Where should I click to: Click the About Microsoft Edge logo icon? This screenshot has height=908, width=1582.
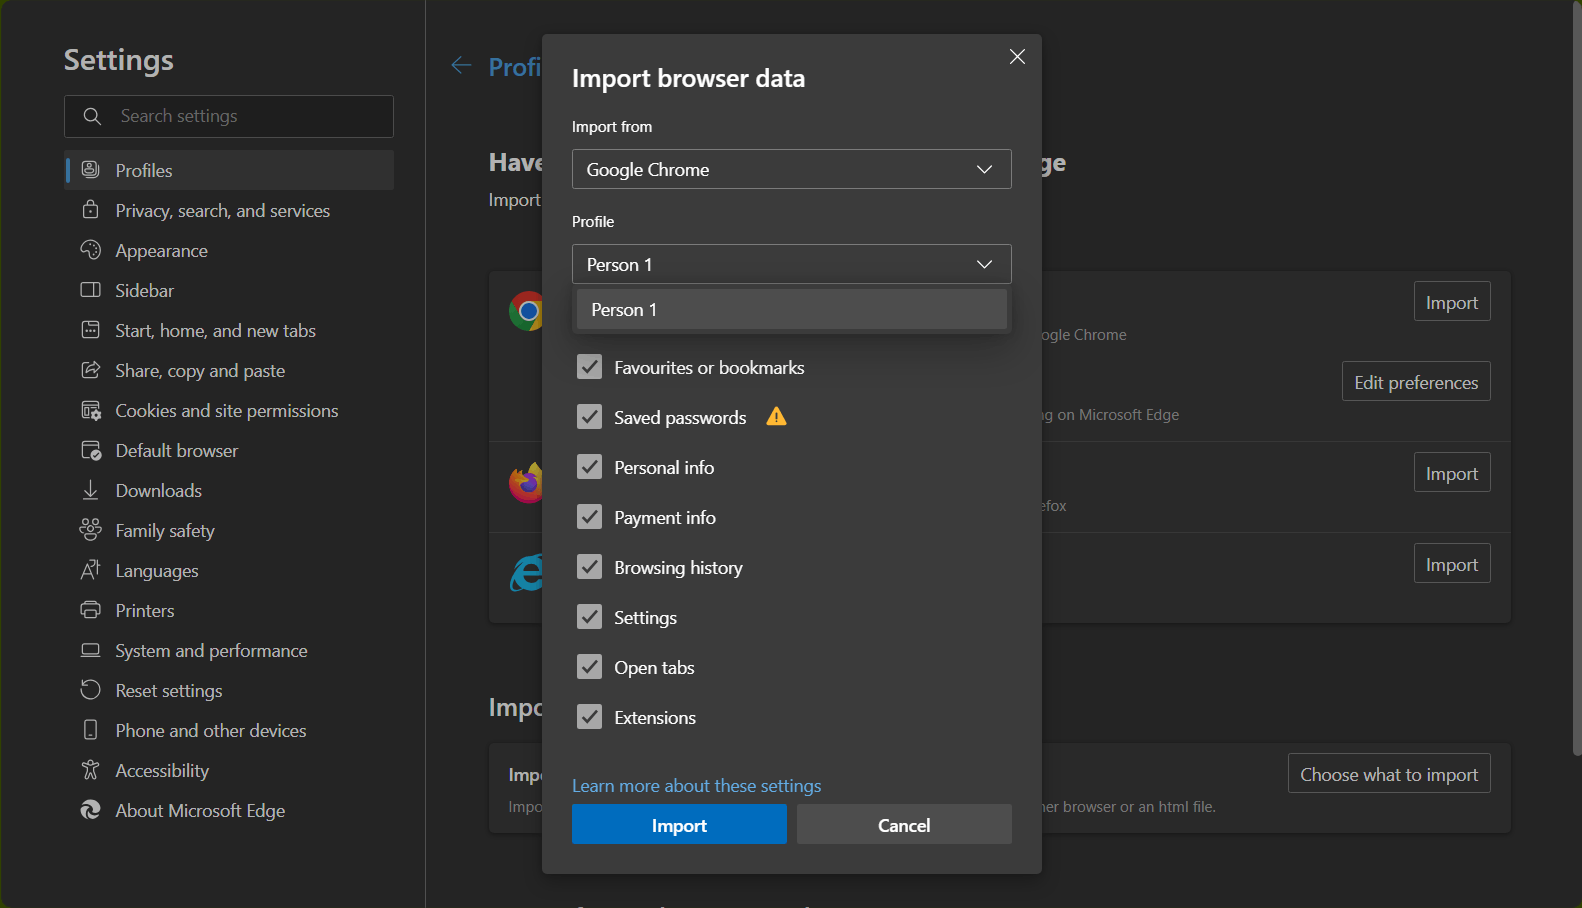pos(90,810)
